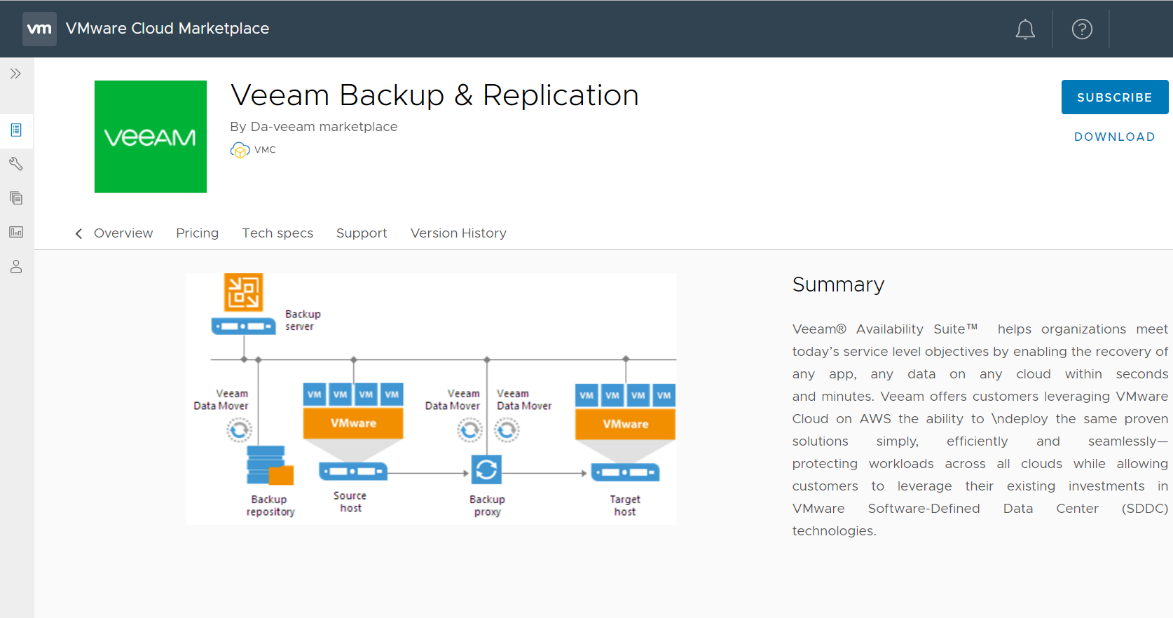Open the notifications bell
Image resolution: width=1173 pixels, height=618 pixels.
click(x=1025, y=29)
